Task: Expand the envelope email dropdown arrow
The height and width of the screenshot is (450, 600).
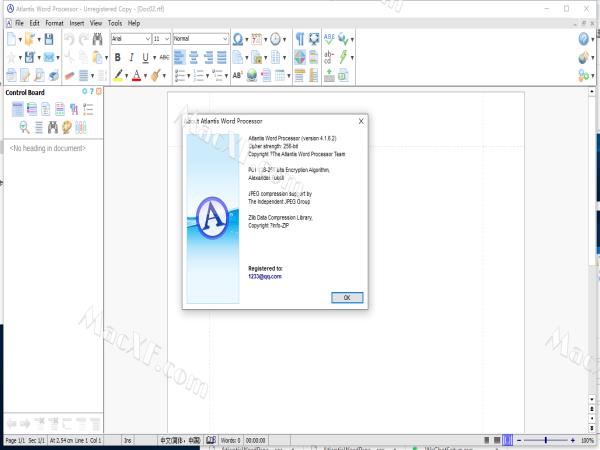Action: click(x=58, y=58)
